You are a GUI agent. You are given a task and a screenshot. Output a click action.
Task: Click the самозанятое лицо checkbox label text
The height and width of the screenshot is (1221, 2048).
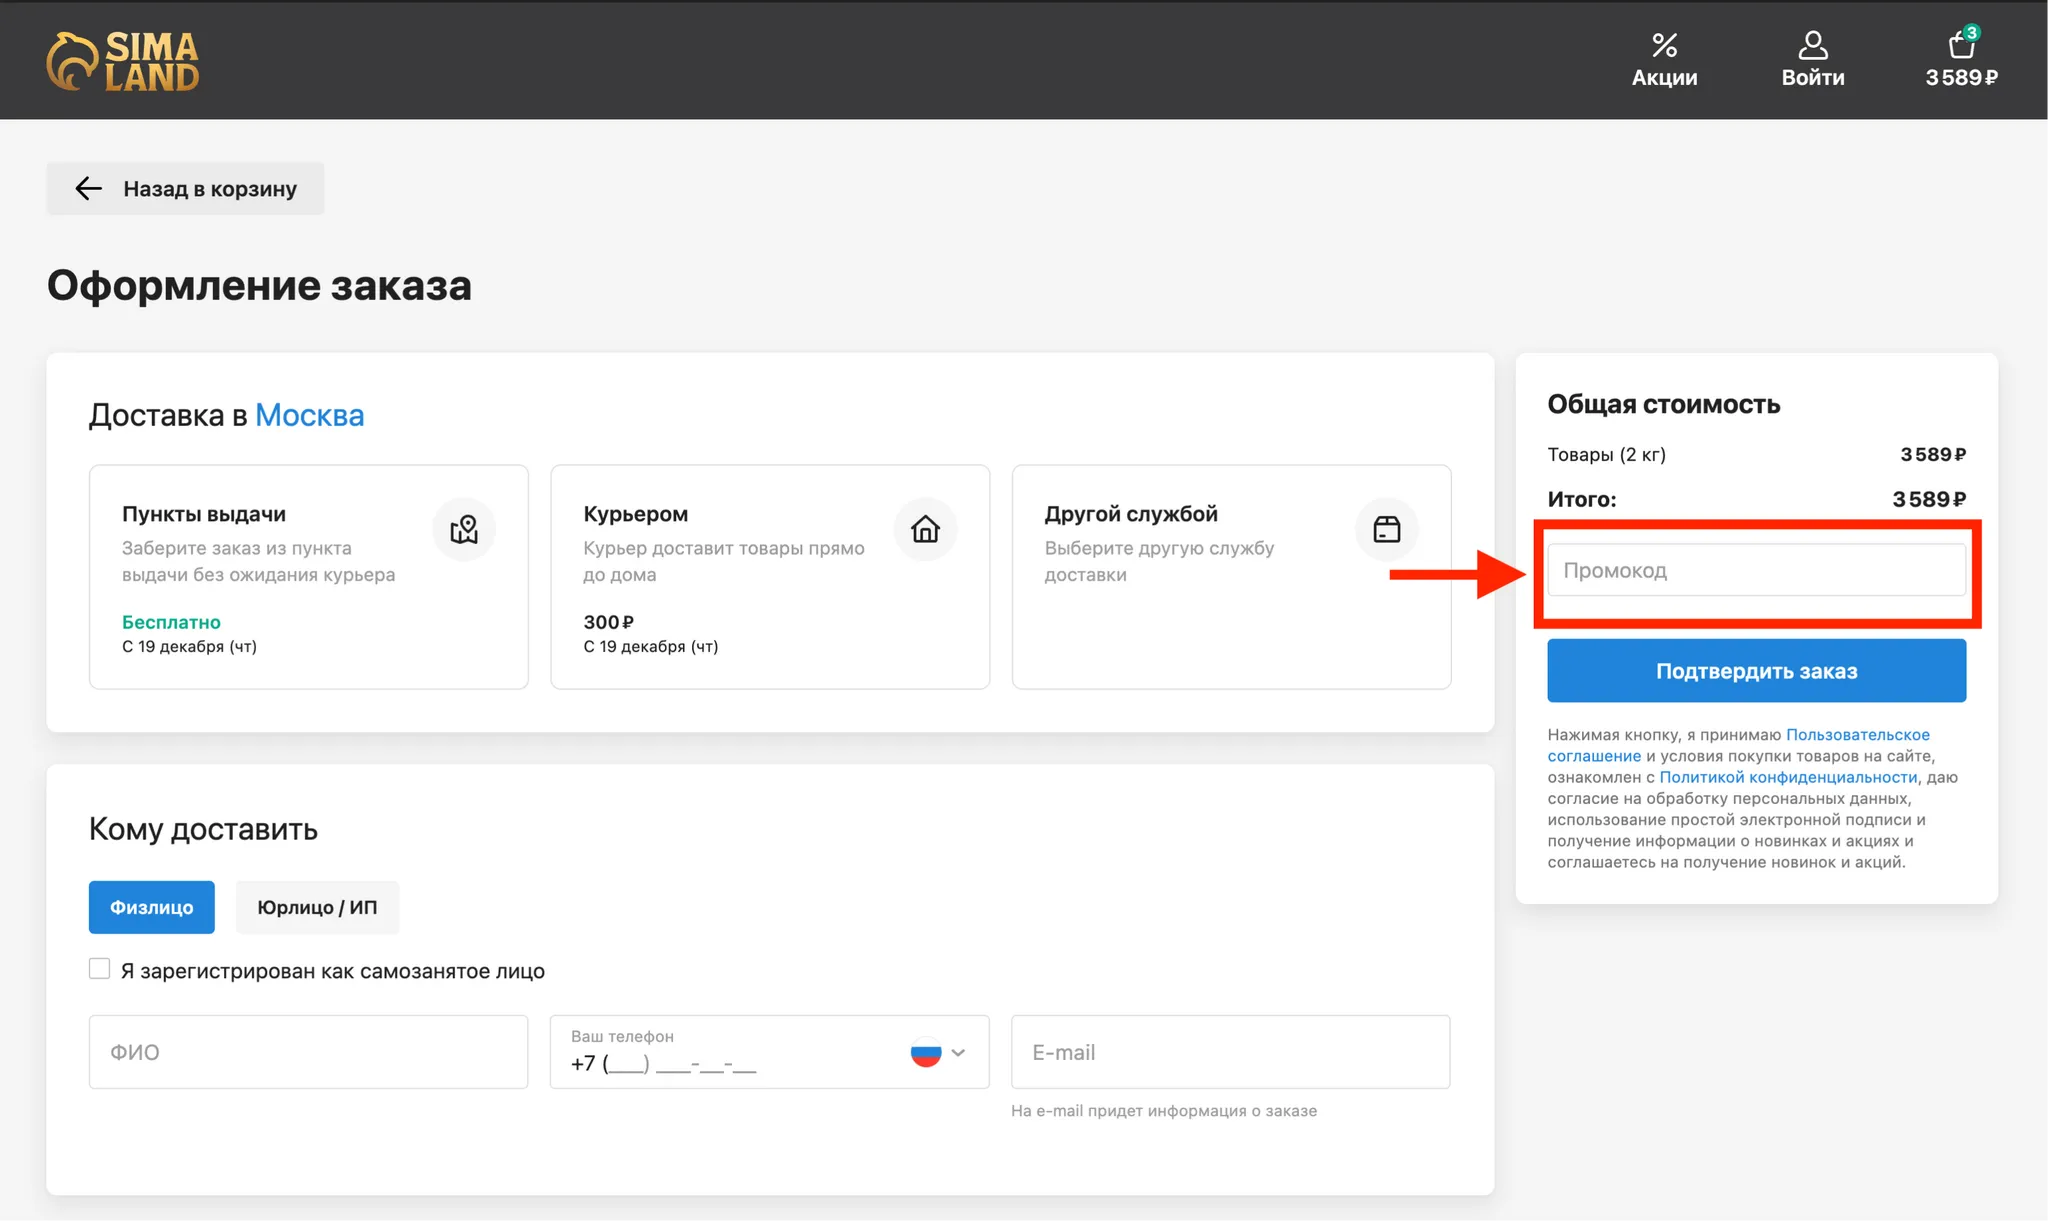[333, 971]
